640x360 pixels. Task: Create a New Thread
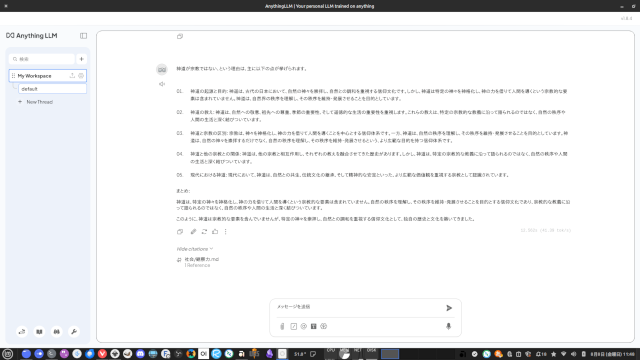click(x=36, y=102)
